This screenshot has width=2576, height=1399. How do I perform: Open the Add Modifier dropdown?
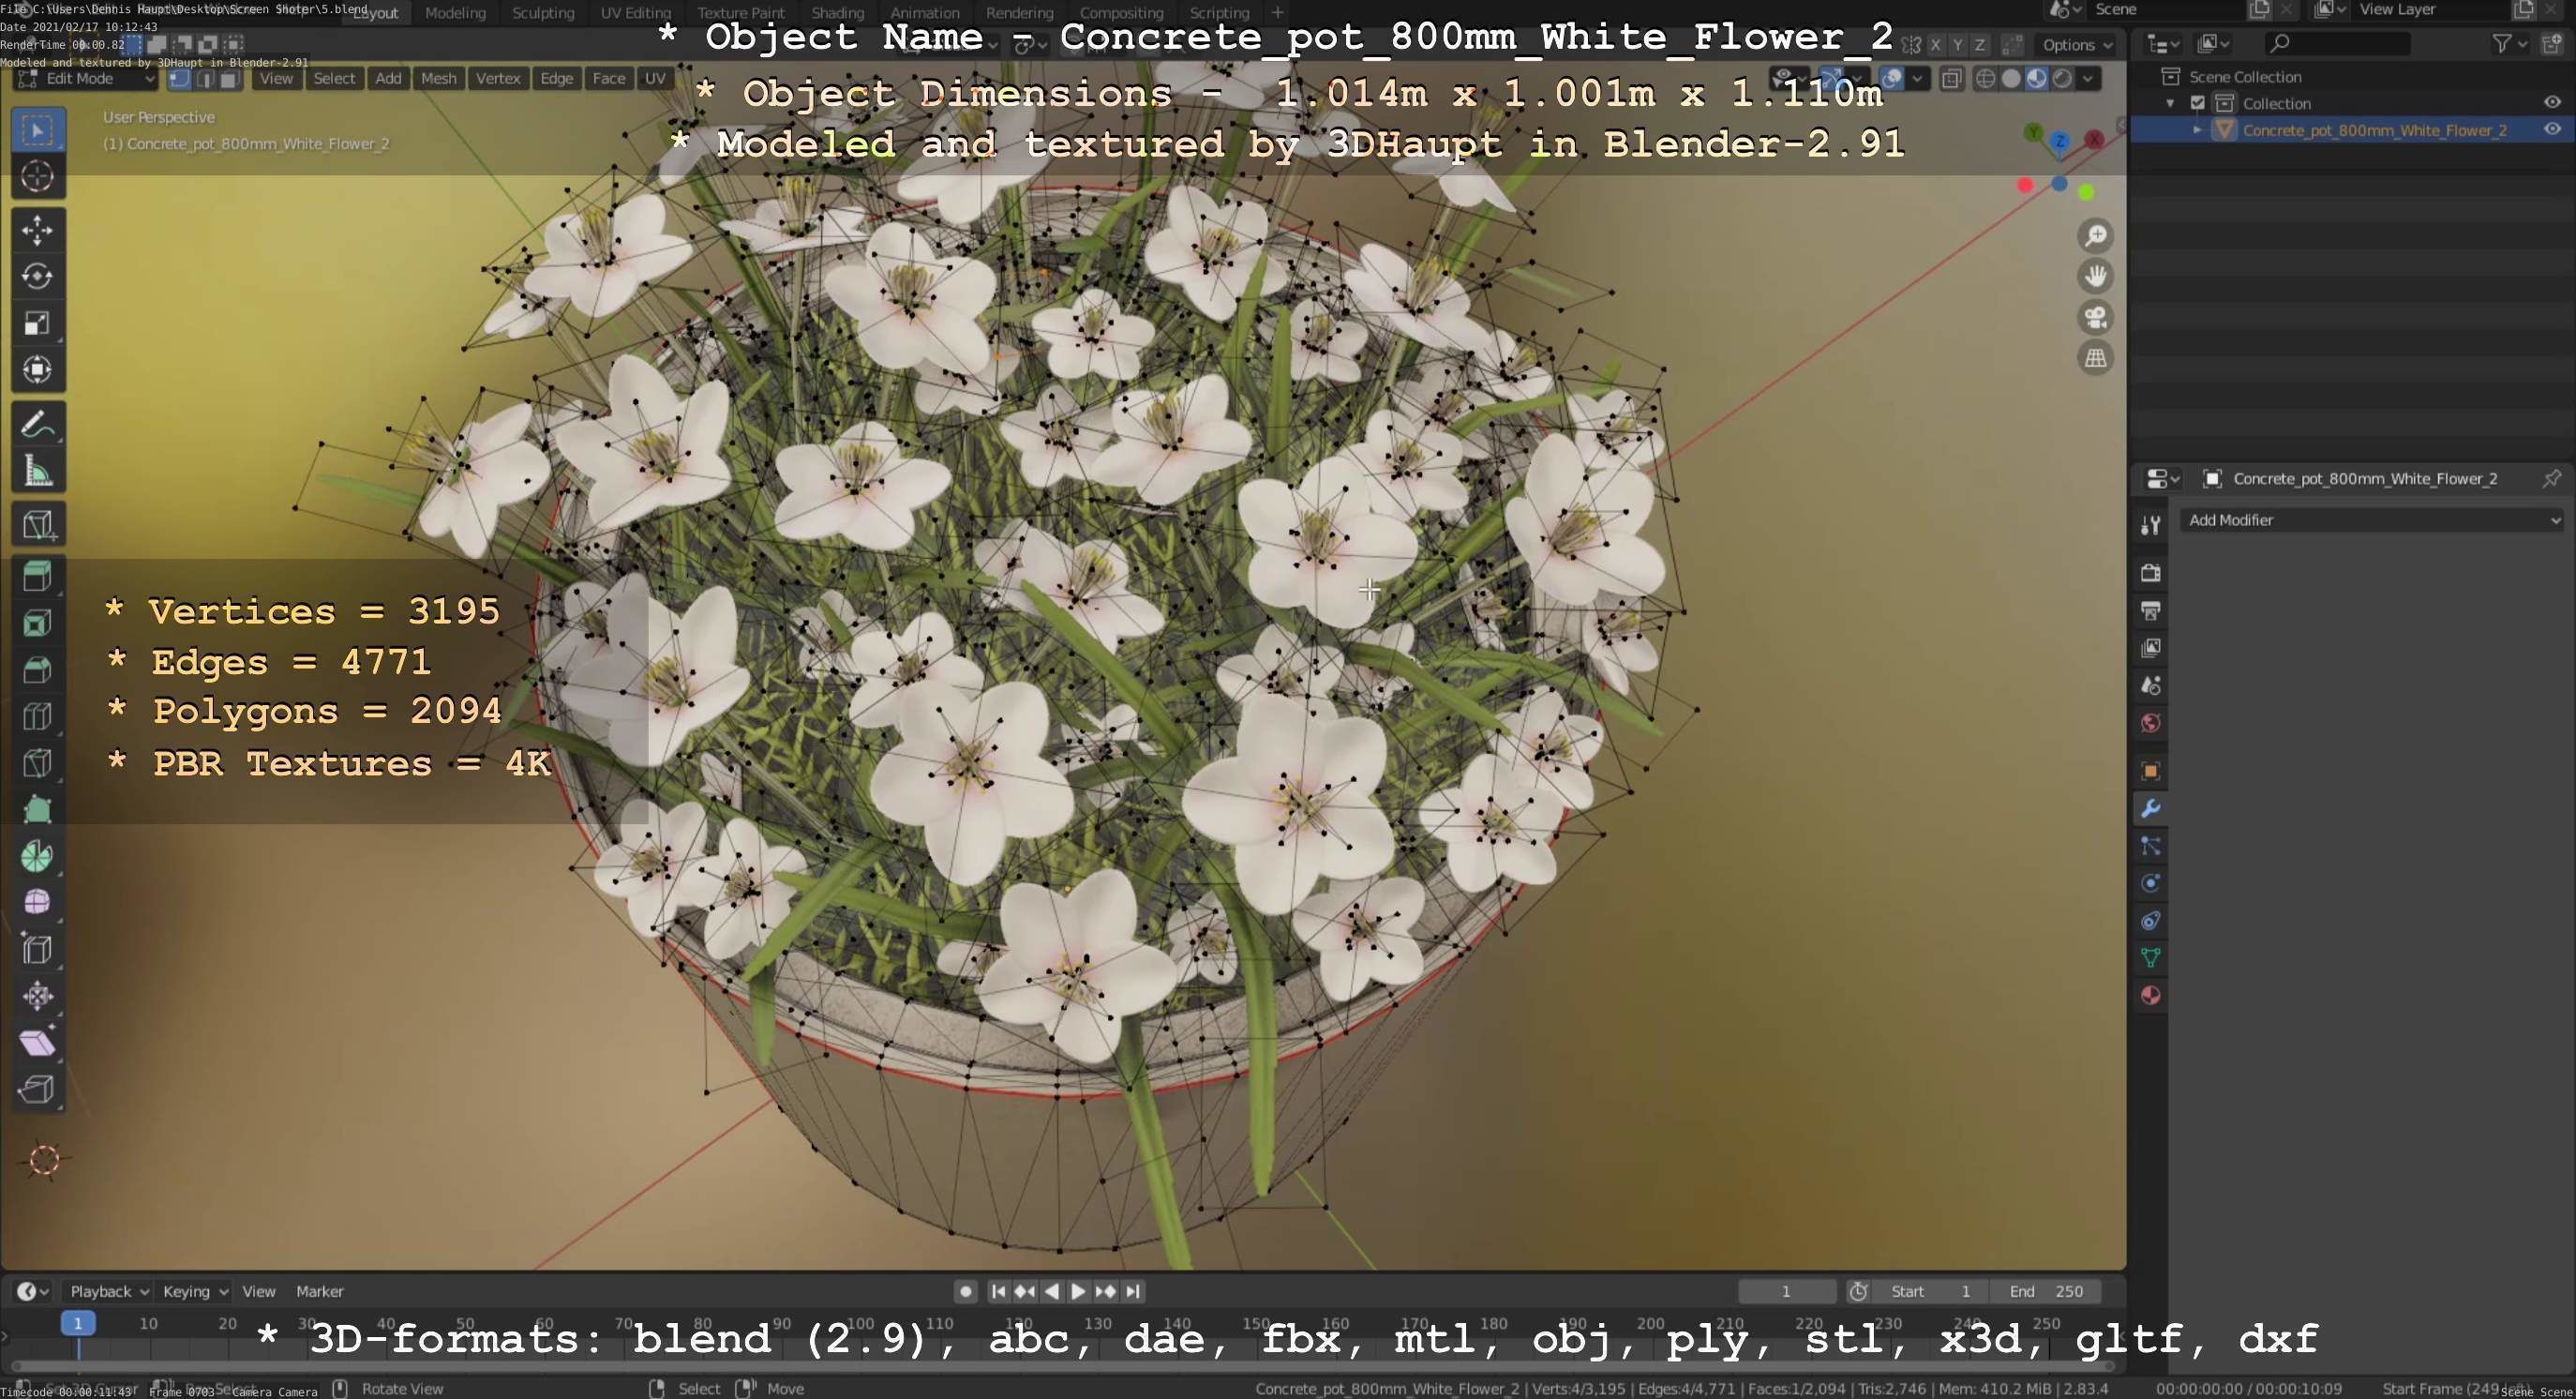click(x=2371, y=520)
